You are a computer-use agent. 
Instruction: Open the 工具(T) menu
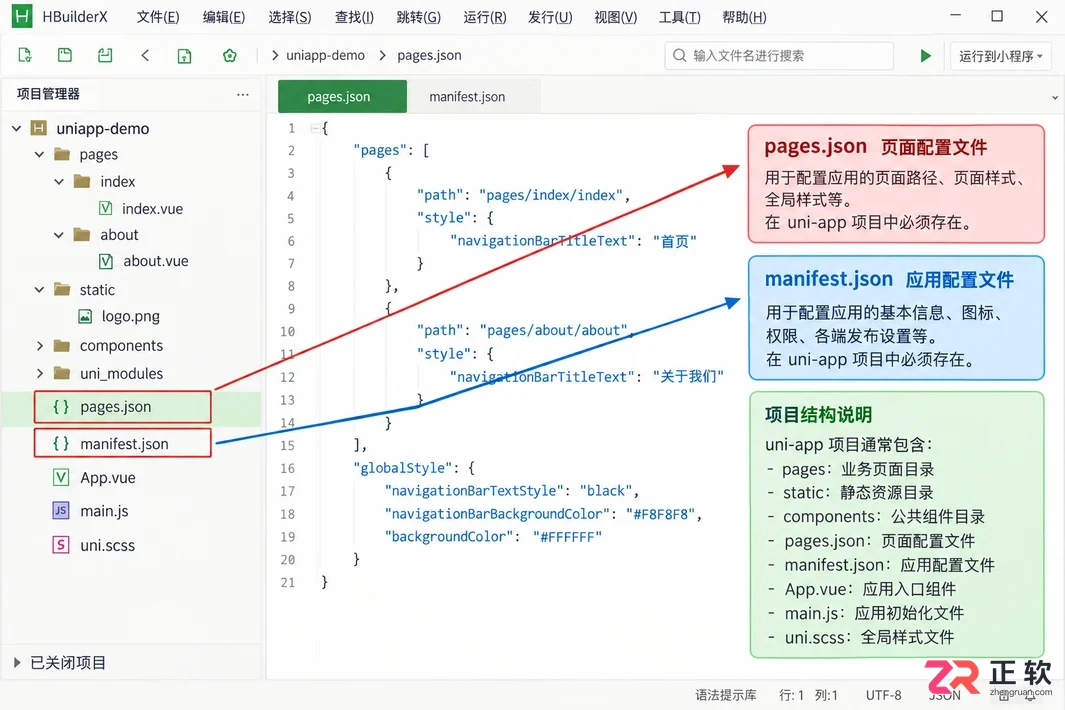(x=679, y=17)
